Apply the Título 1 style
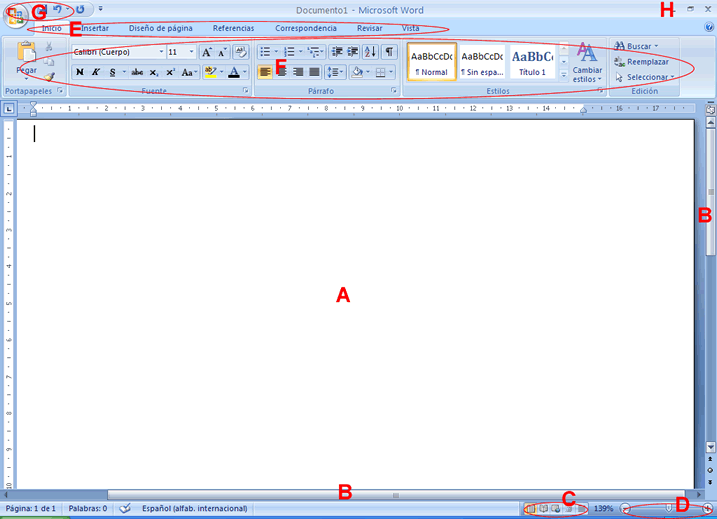This screenshot has width=717, height=519. tap(532, 62)
